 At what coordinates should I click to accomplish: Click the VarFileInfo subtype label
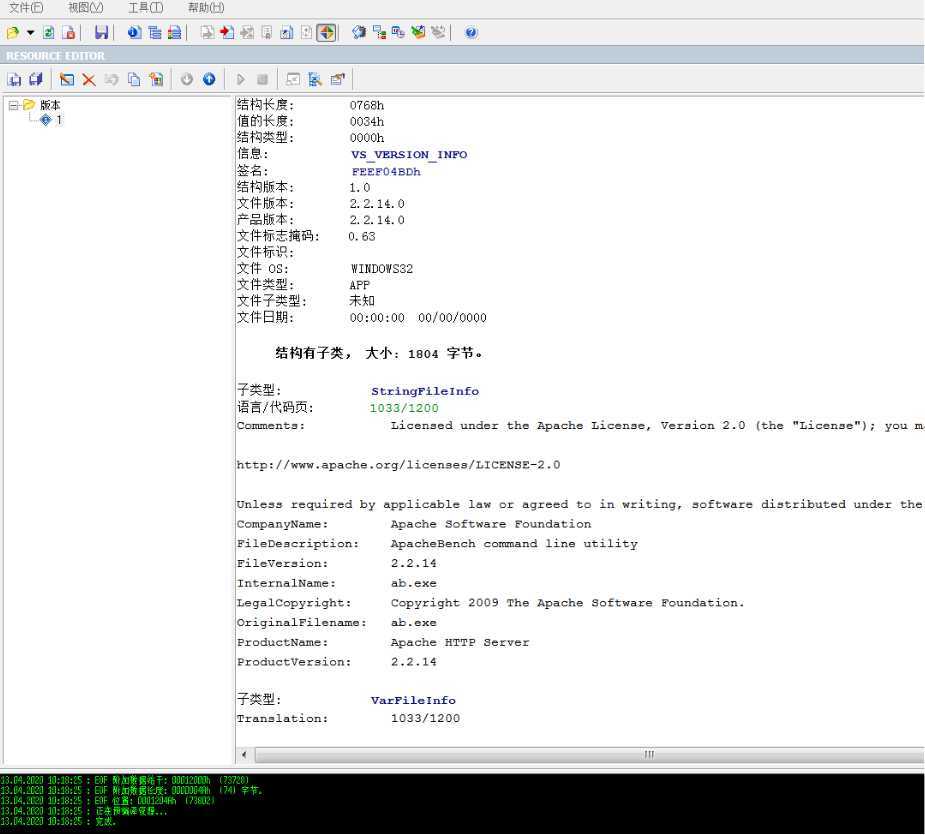pyautogui.click(x=413, y=700)
